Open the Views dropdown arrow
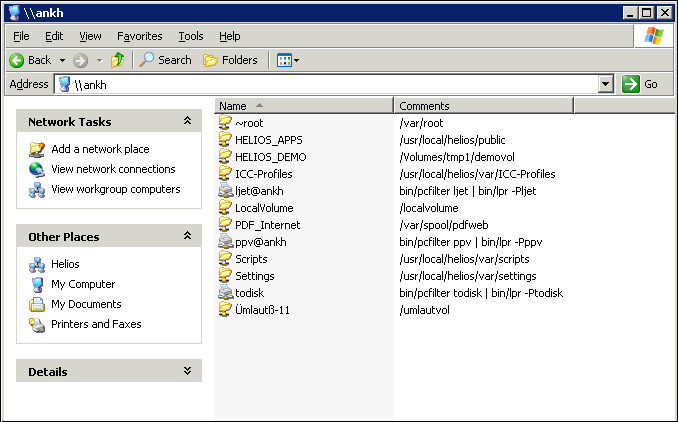The width and height of the screenshot is (678, 422). tap(297, 61)
